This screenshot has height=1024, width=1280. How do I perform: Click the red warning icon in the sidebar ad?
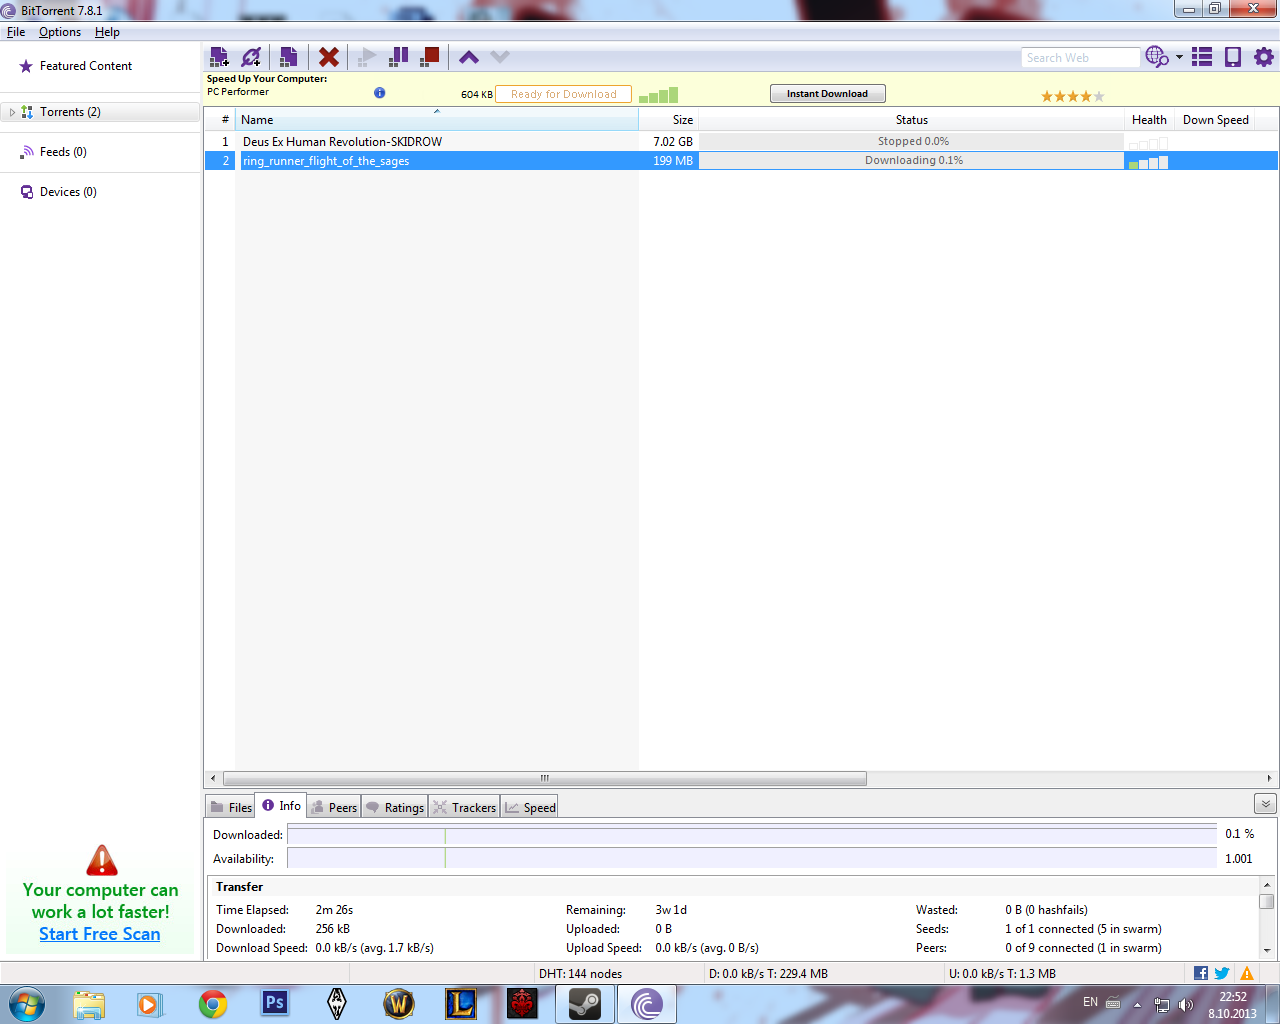(x=102, y=860)
